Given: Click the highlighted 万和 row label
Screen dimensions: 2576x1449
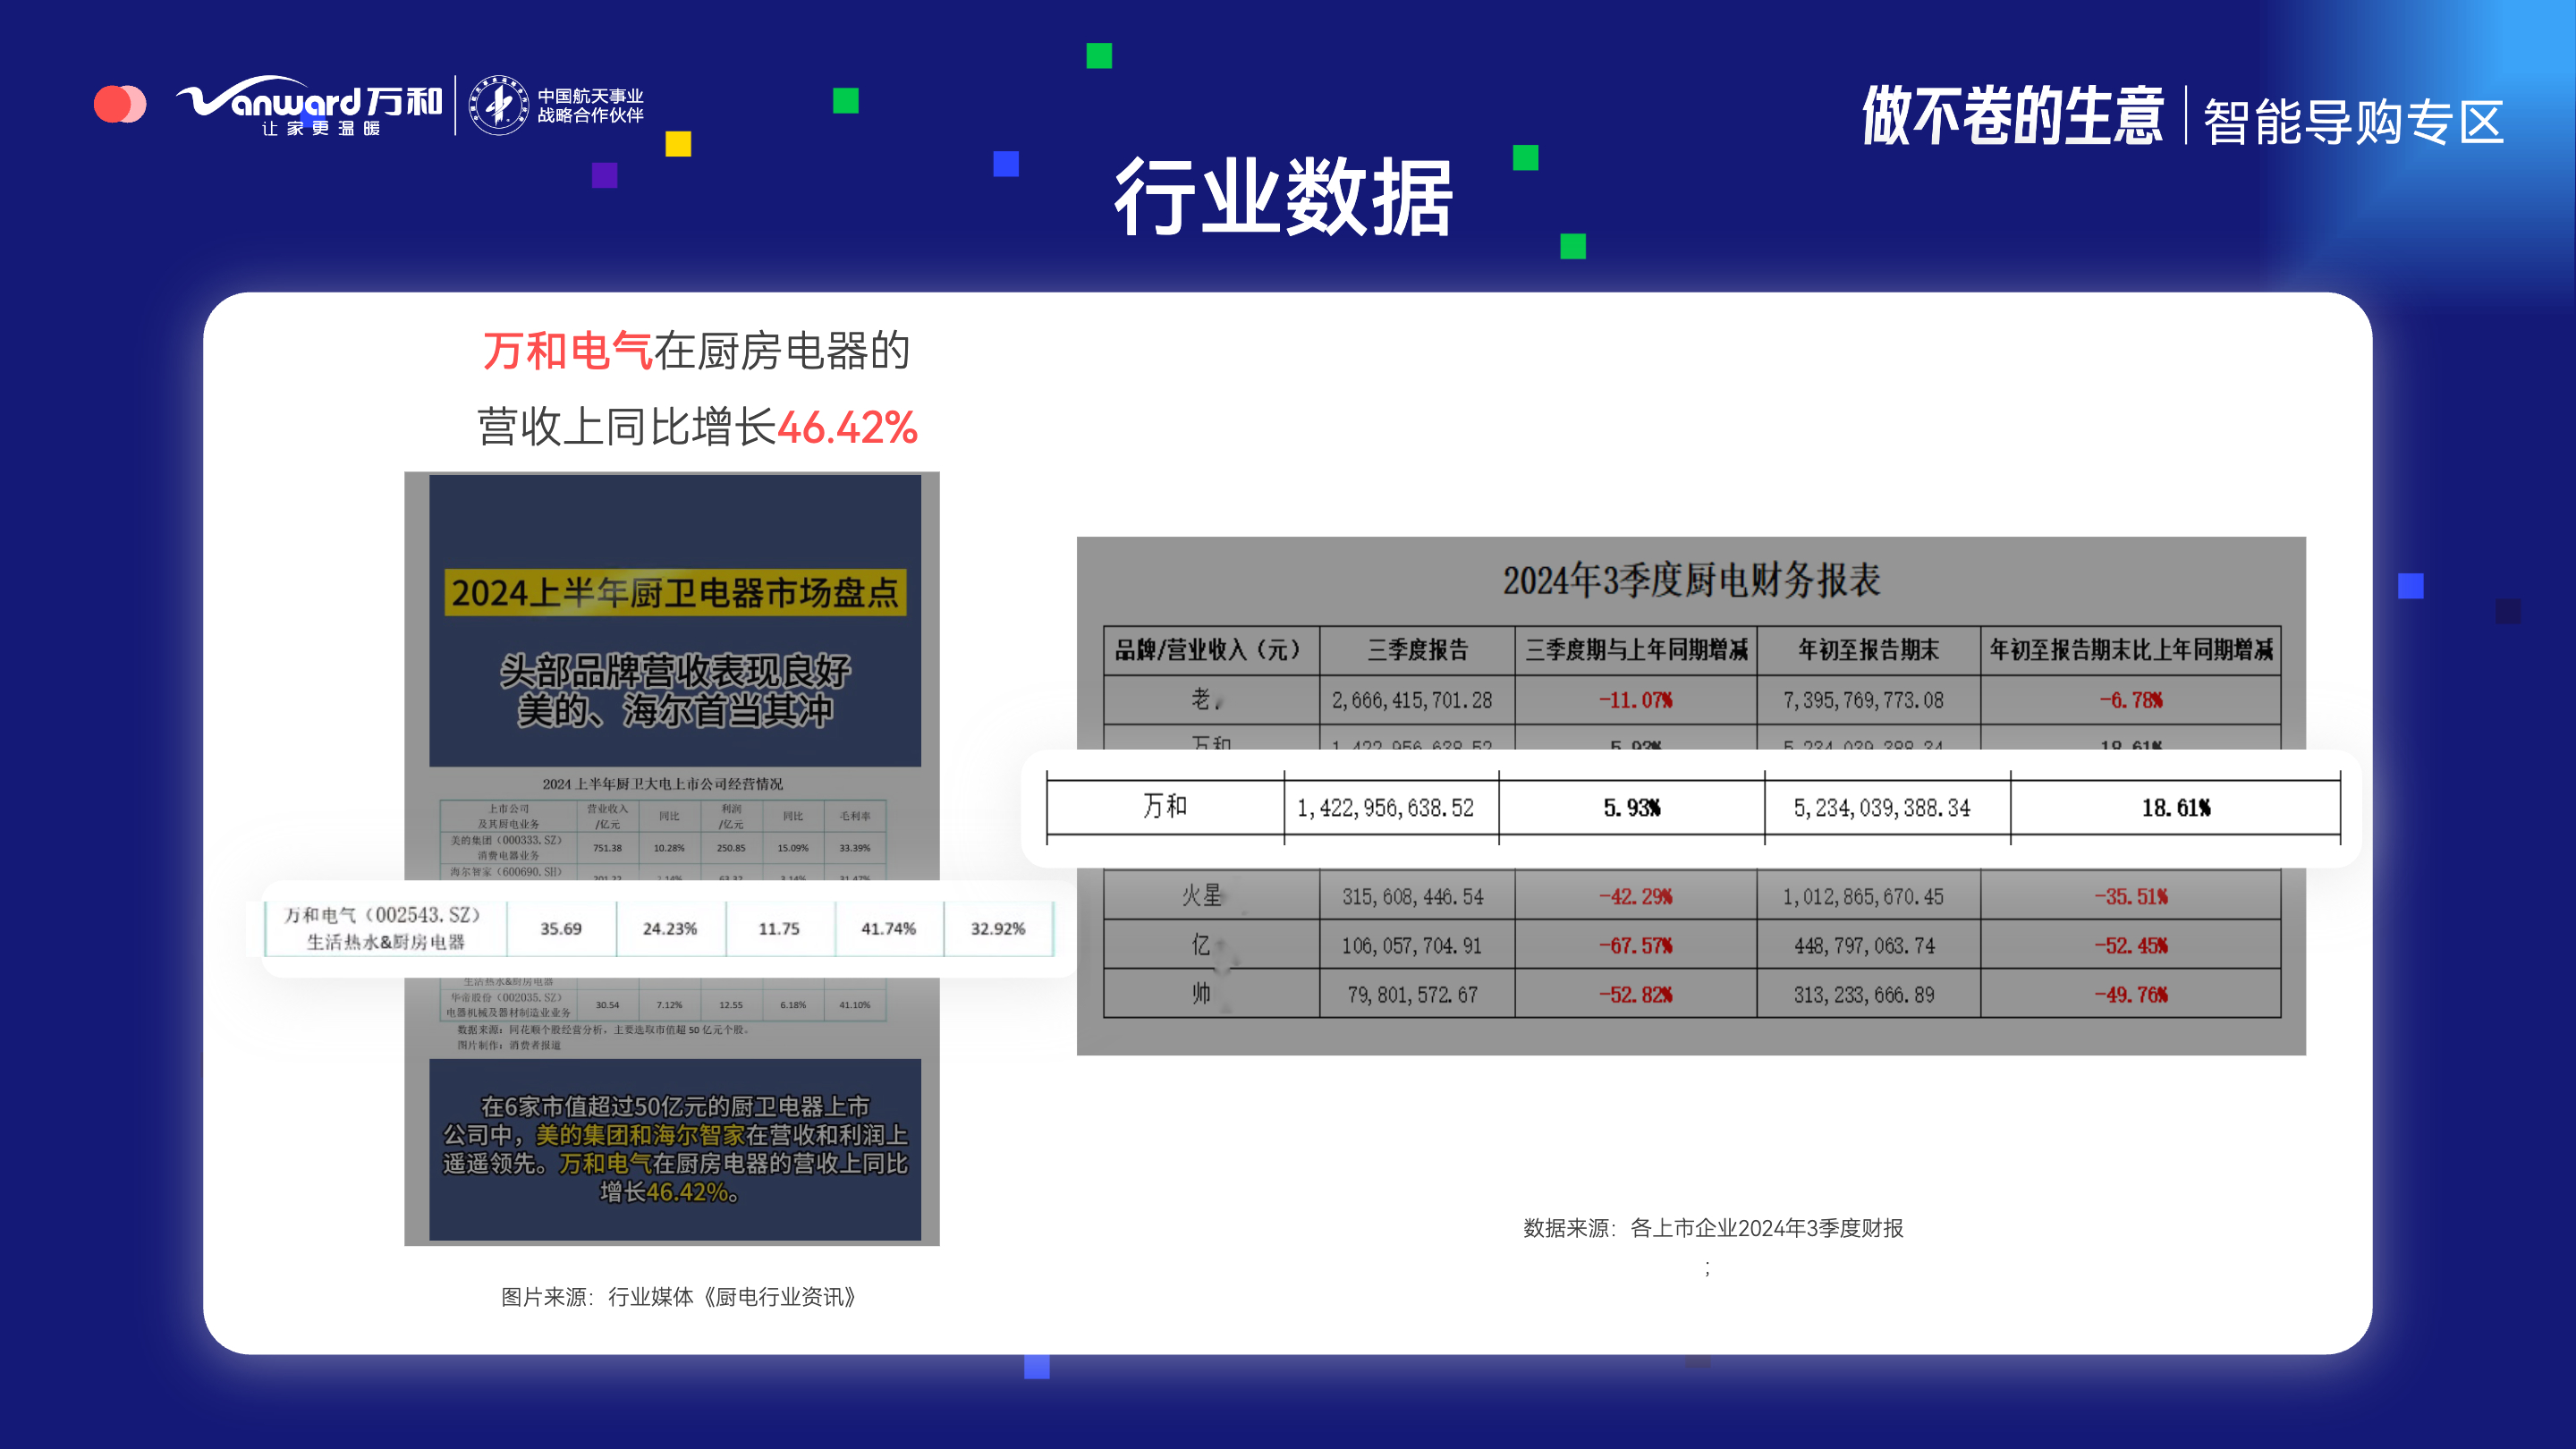Looking at the screenshot, I should tap(1165, 806).
